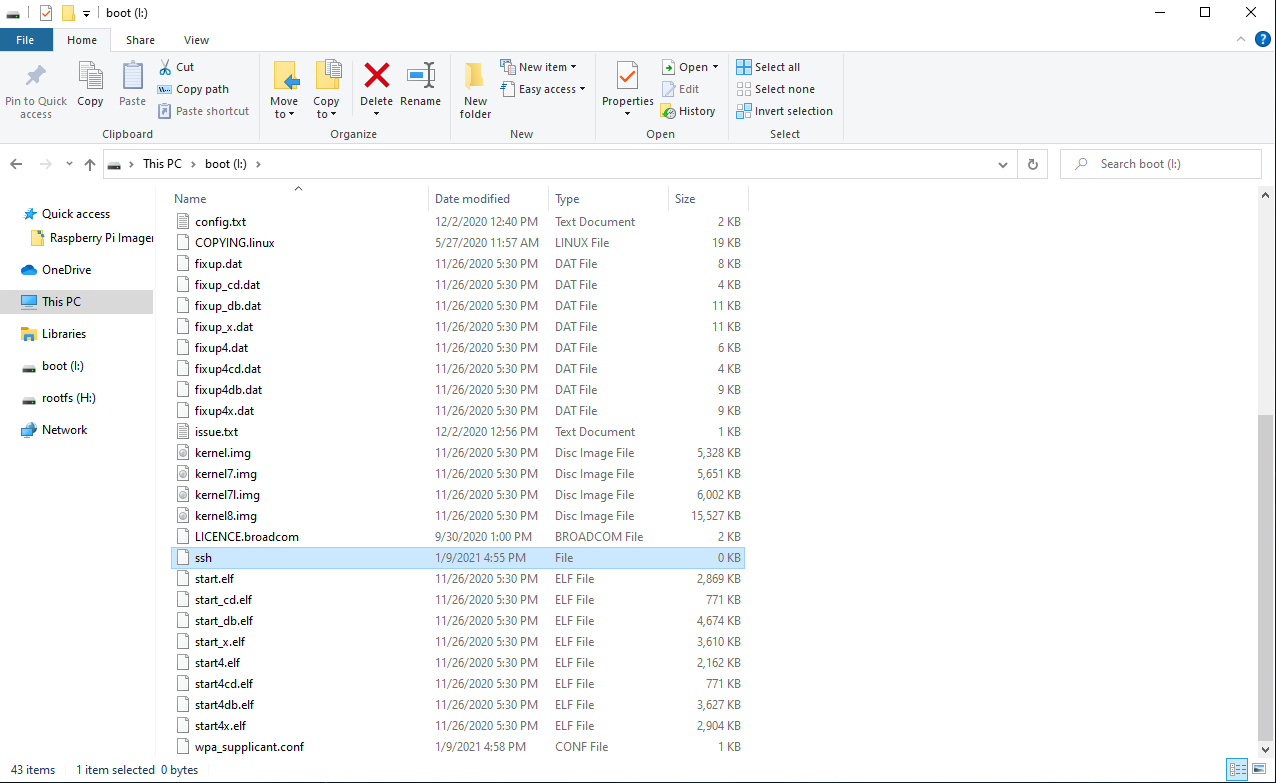The image size is (1276, 783).
Task: Refresh the folder view
Action: pyautogui.click(x=1032, y=163)
